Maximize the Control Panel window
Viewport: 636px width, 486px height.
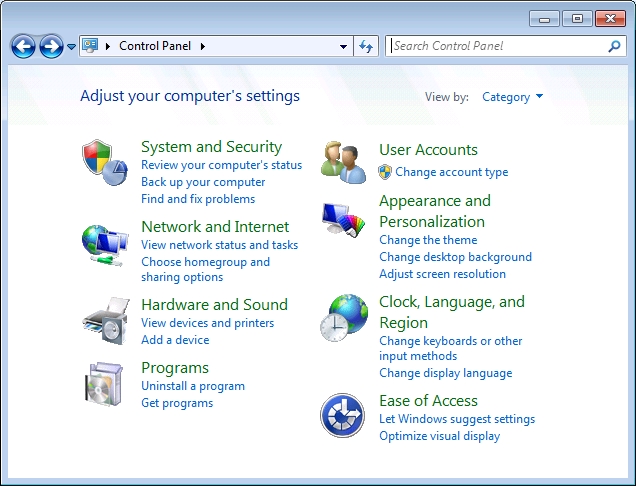(577, 19)
